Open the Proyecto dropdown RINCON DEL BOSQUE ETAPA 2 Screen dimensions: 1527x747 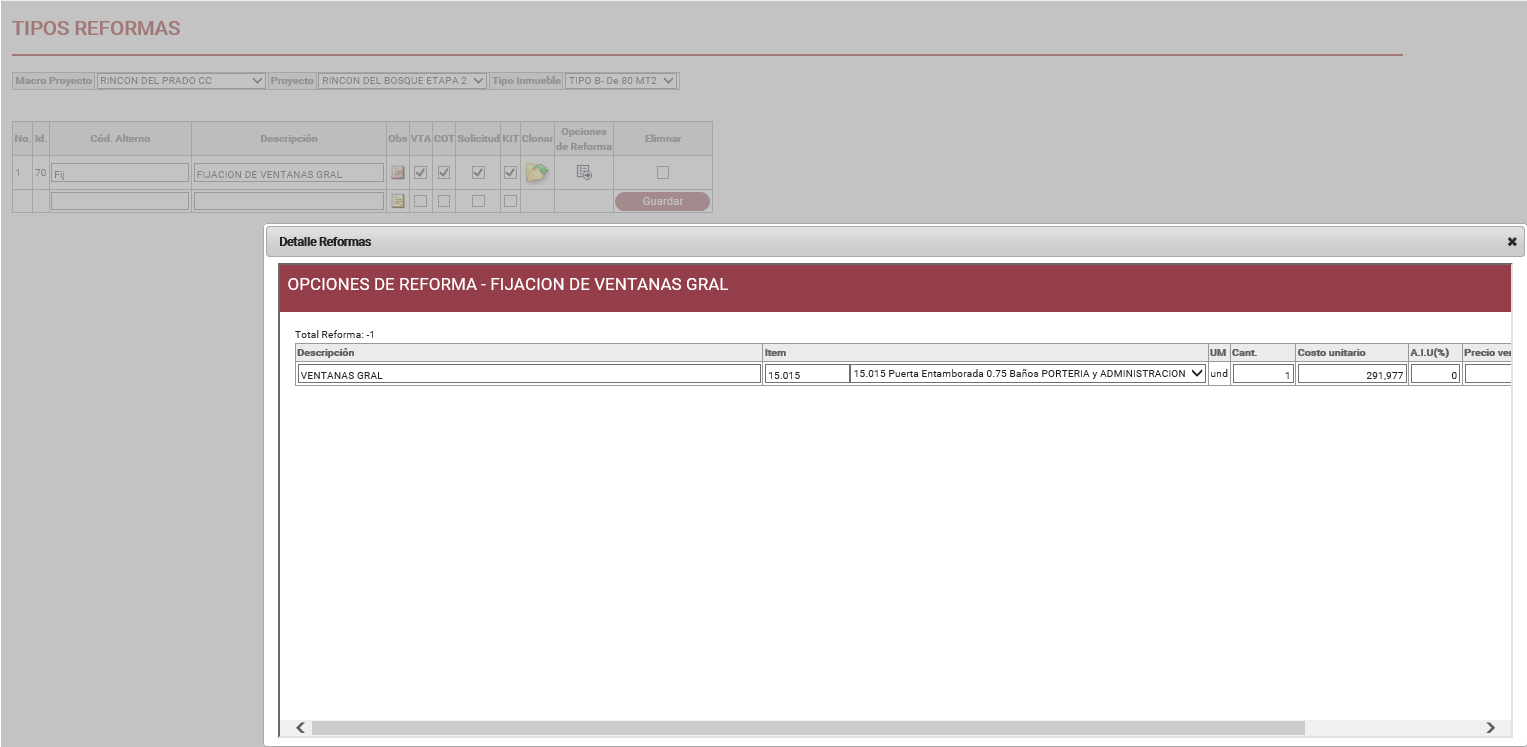[x=402, y=80]
